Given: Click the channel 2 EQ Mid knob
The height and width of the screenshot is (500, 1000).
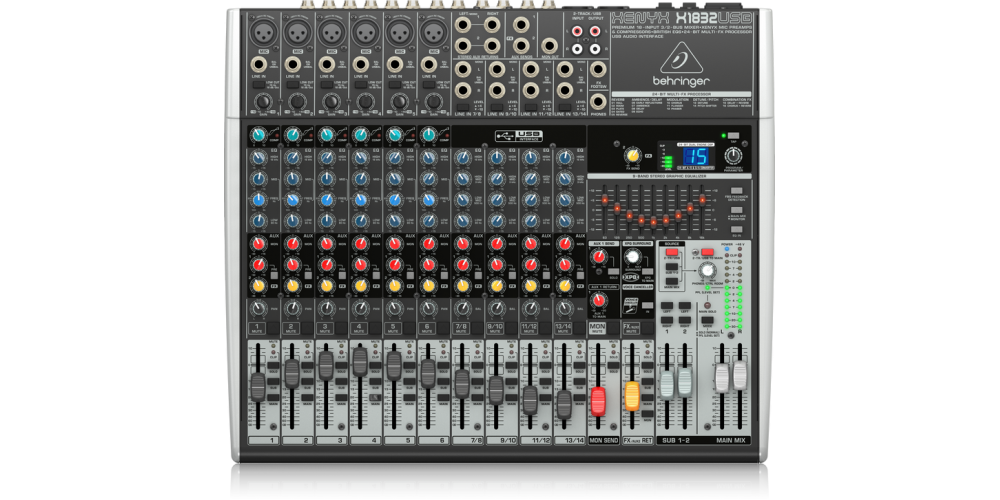Looking at the screenshot, I should pyautogui.click(x=292, y=179).
